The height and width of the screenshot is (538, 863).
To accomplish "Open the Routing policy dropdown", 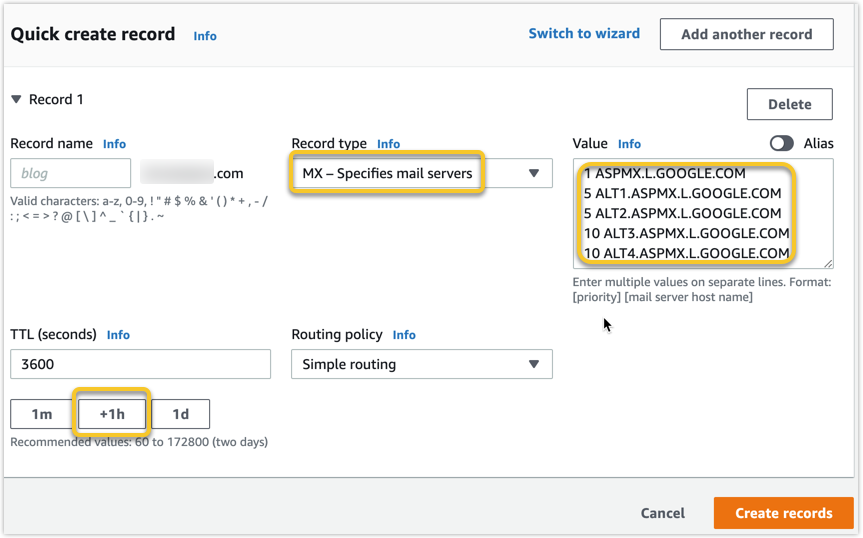I will [421, 364].
